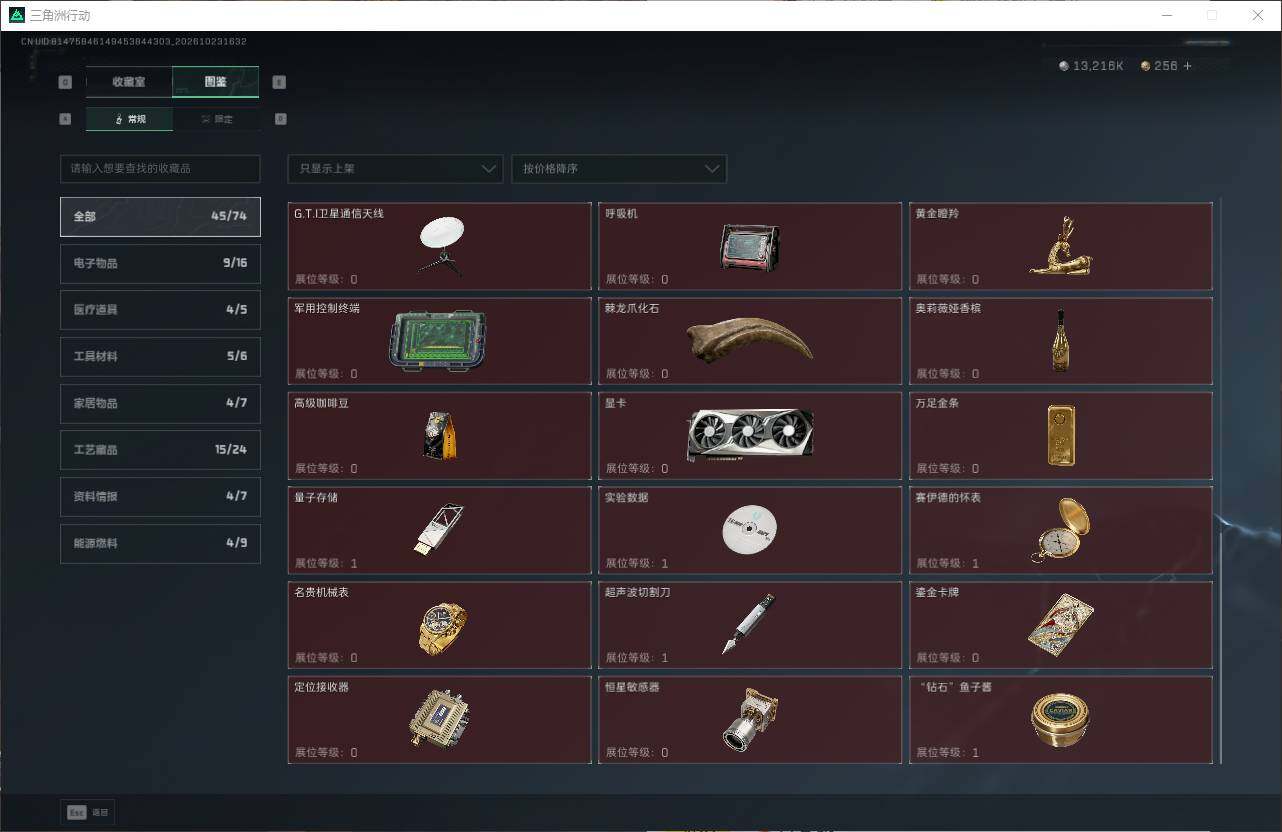Screen dimensions: 1282x832
Task: Open the 限定 sub-tab
Action: click(216, 119)
